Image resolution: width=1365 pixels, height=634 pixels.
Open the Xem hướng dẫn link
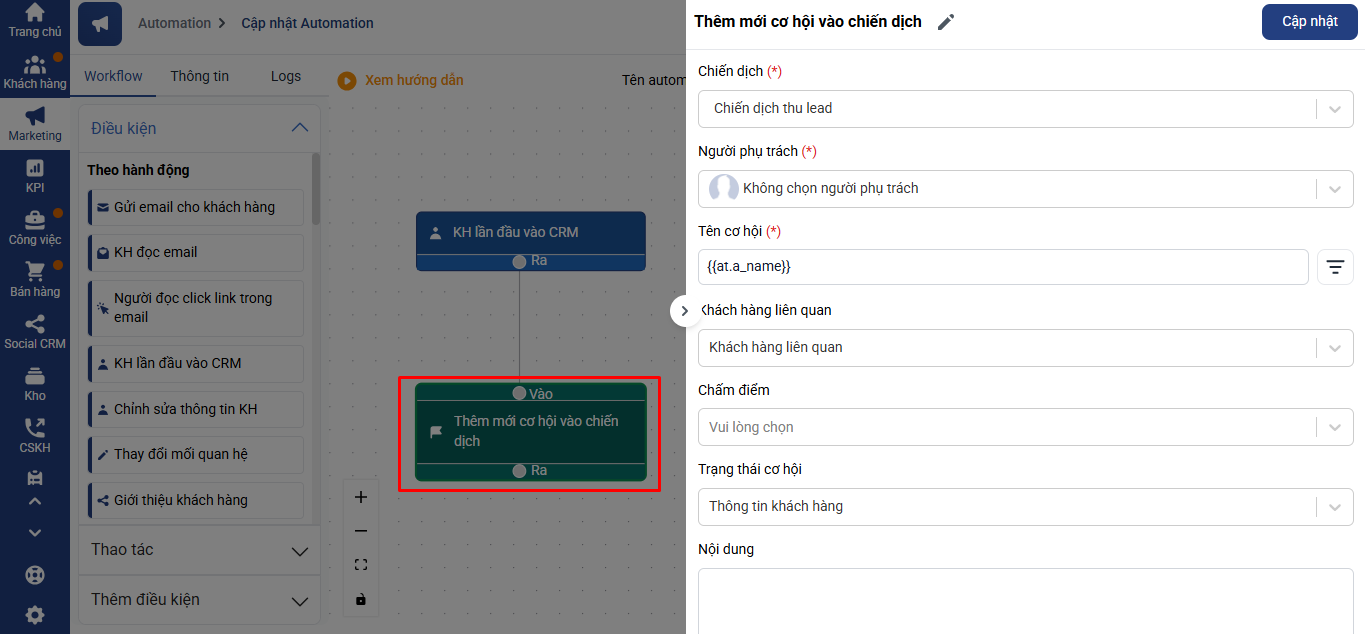[x=401, y=80]
